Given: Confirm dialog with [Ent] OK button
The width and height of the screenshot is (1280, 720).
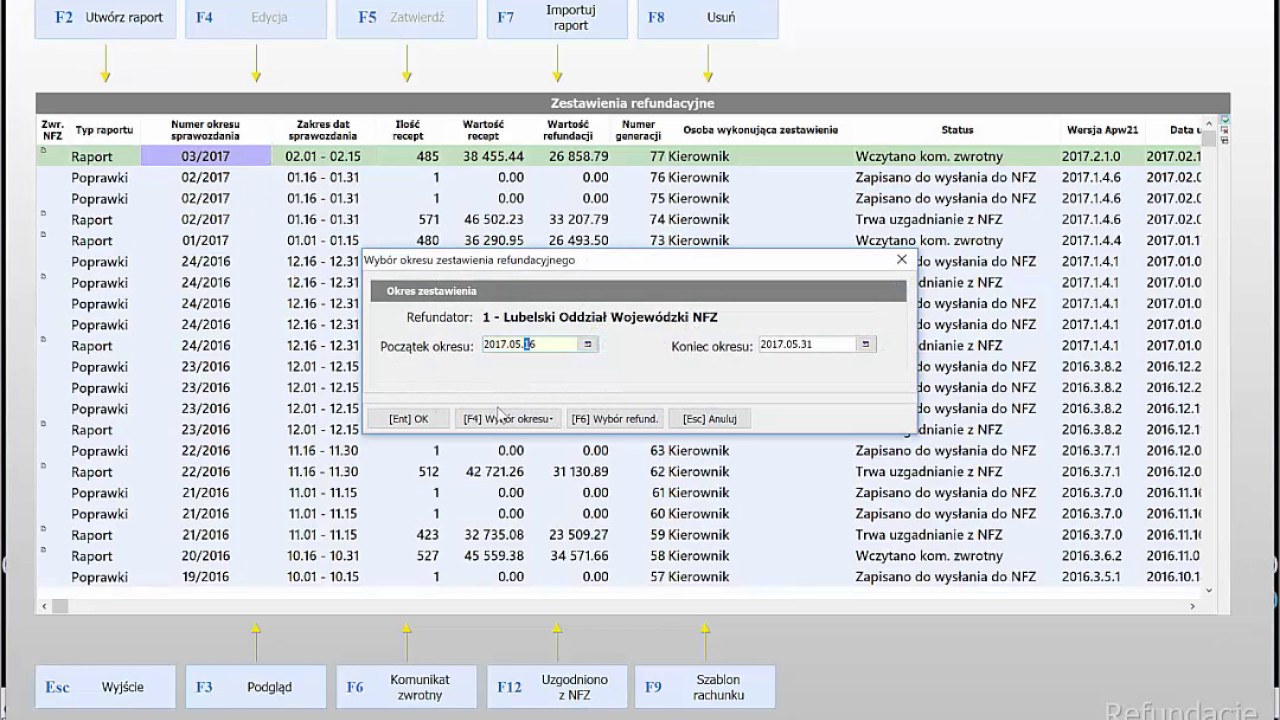Looking at the screenshot, I should [x=408, y=419].
